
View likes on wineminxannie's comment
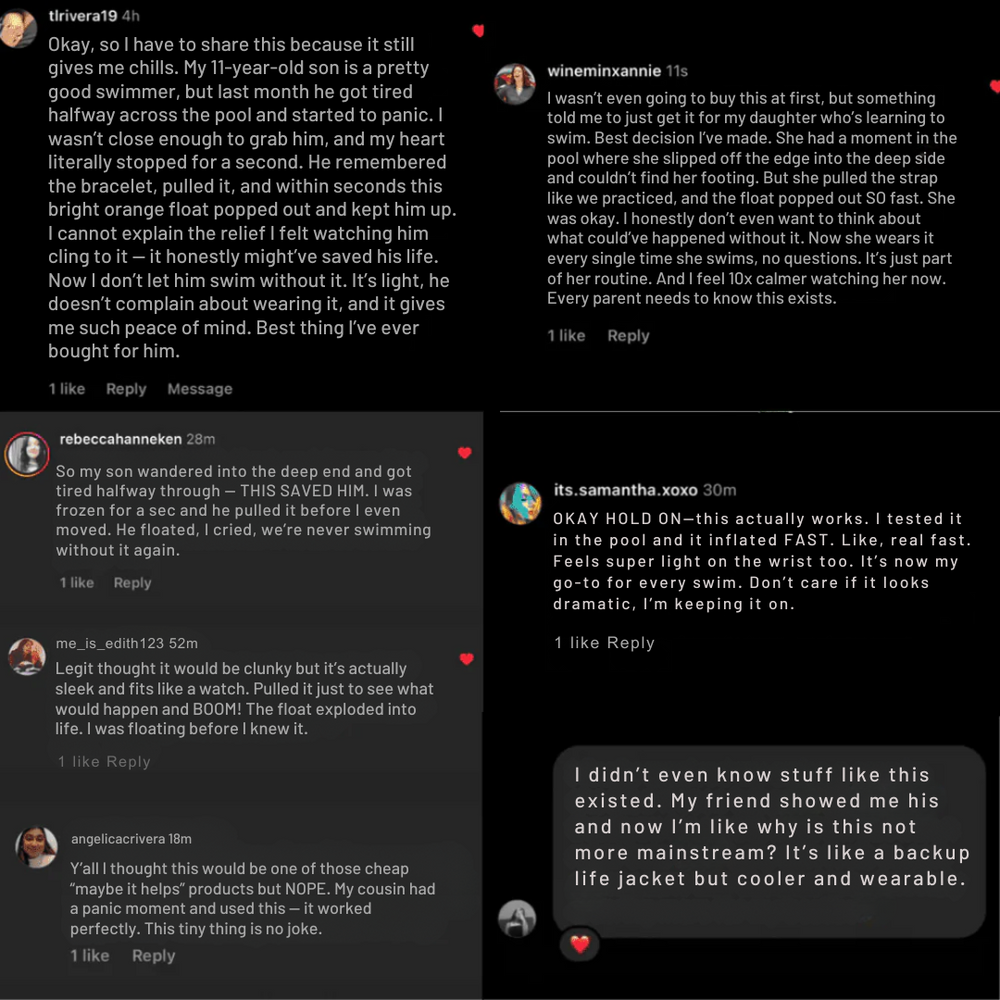pos(566,335)
